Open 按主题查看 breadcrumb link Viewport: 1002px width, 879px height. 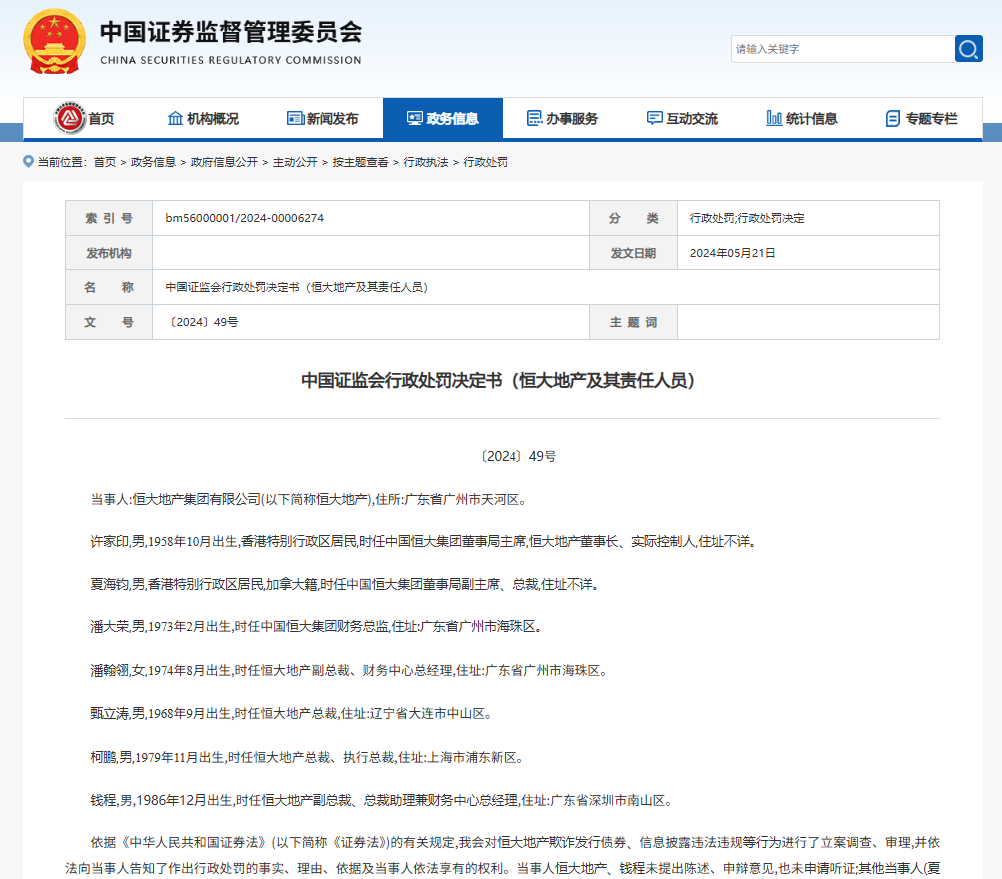pyautogui.click(x=360, y=162)
